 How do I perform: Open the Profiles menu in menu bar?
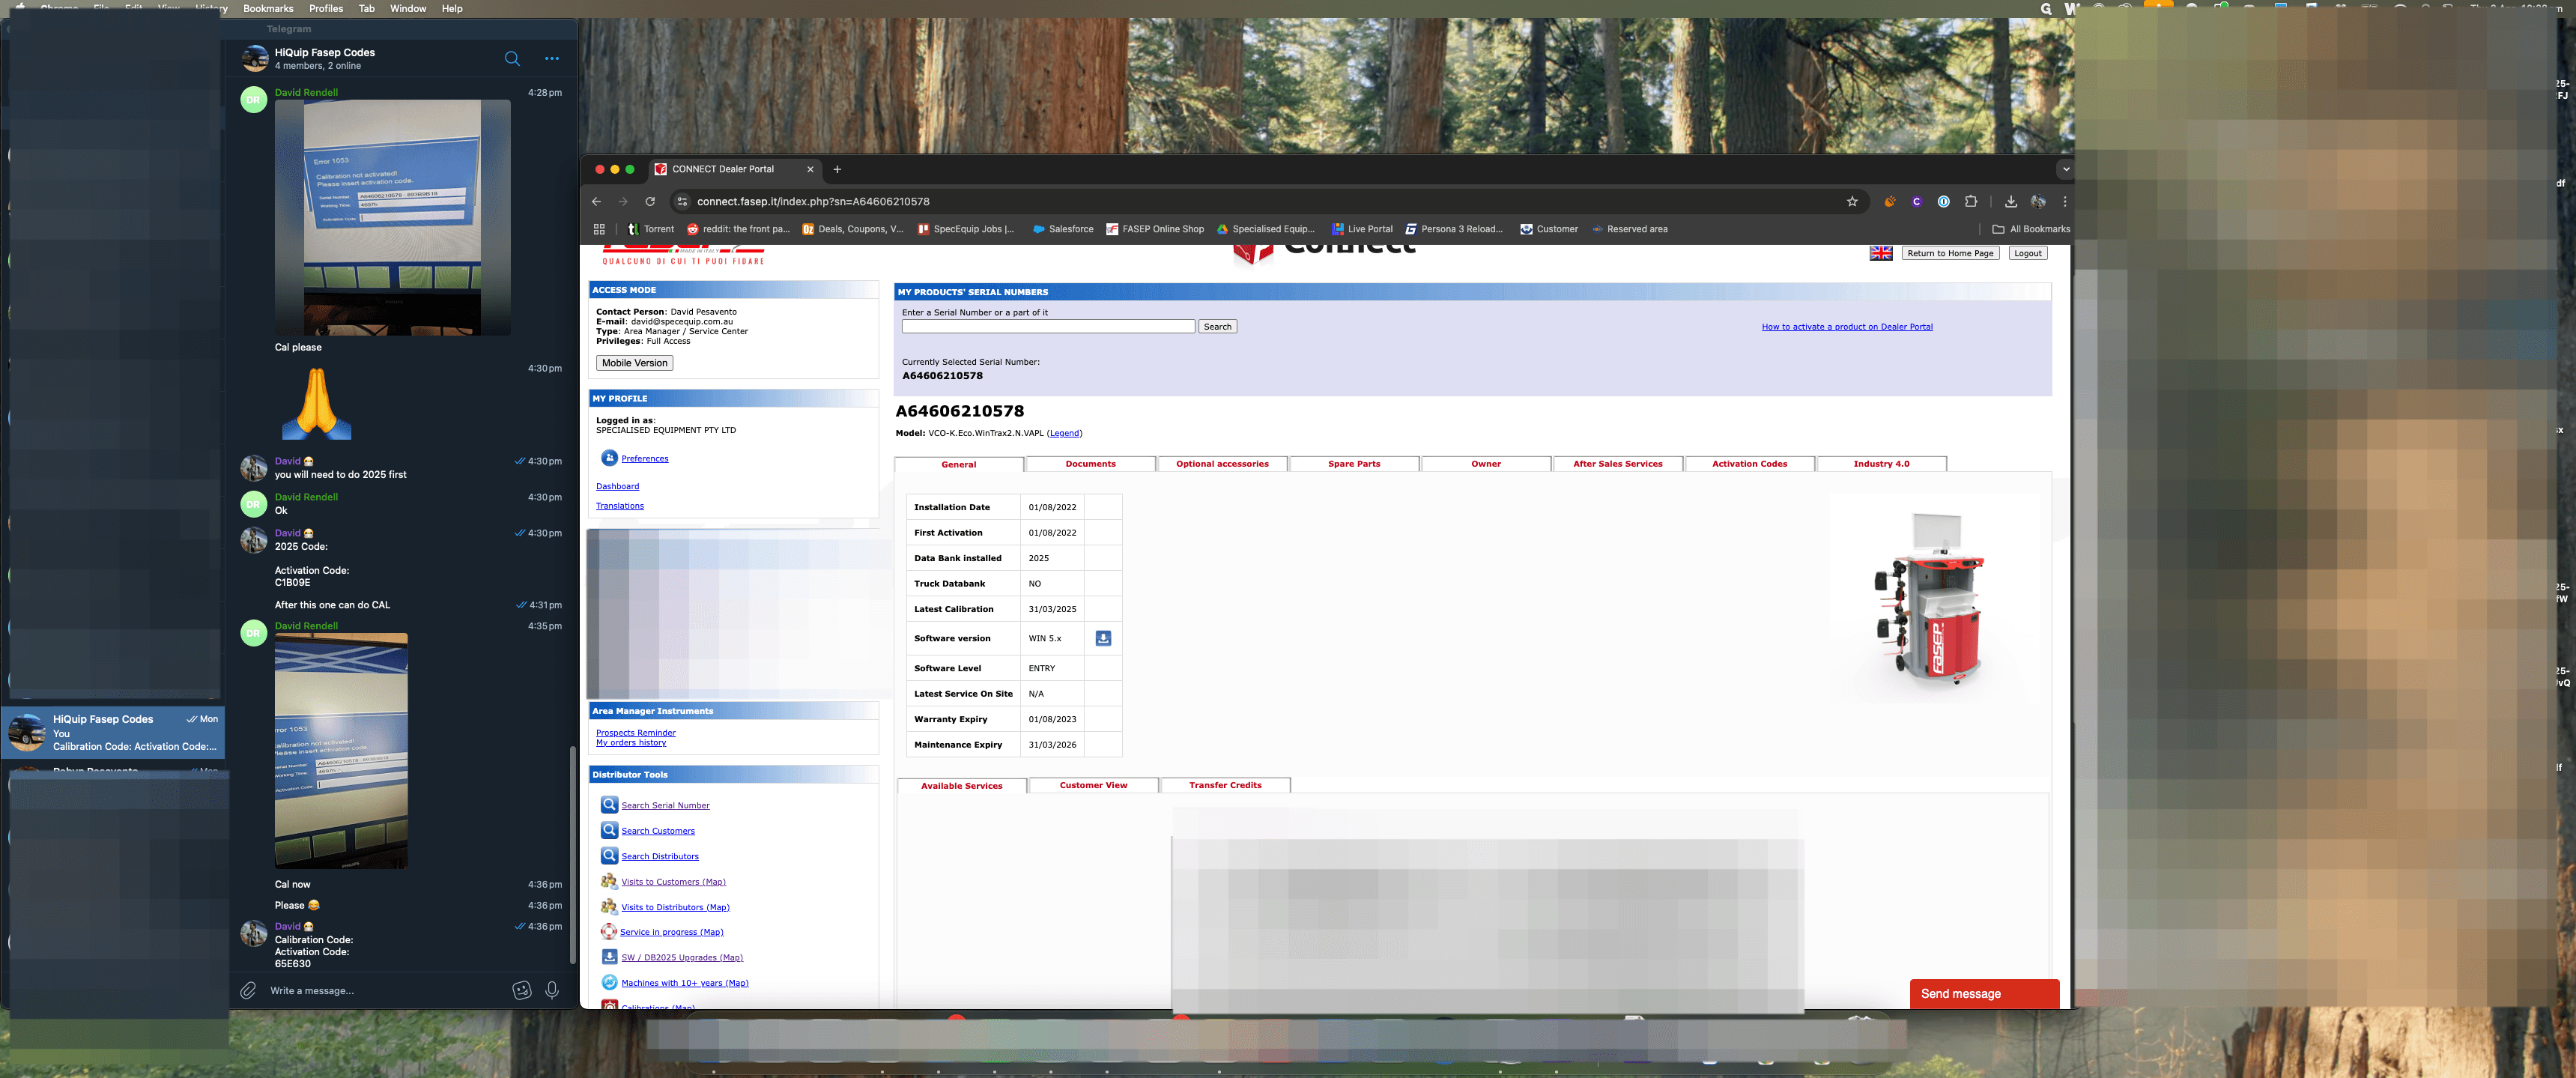[326, 8]
